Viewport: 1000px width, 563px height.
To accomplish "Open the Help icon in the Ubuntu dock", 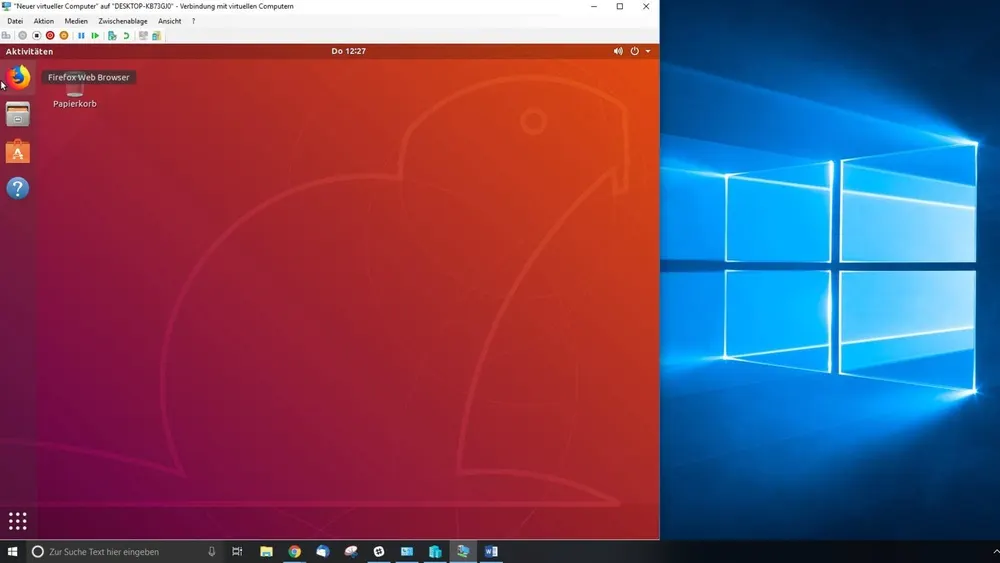I will (18, 188).
